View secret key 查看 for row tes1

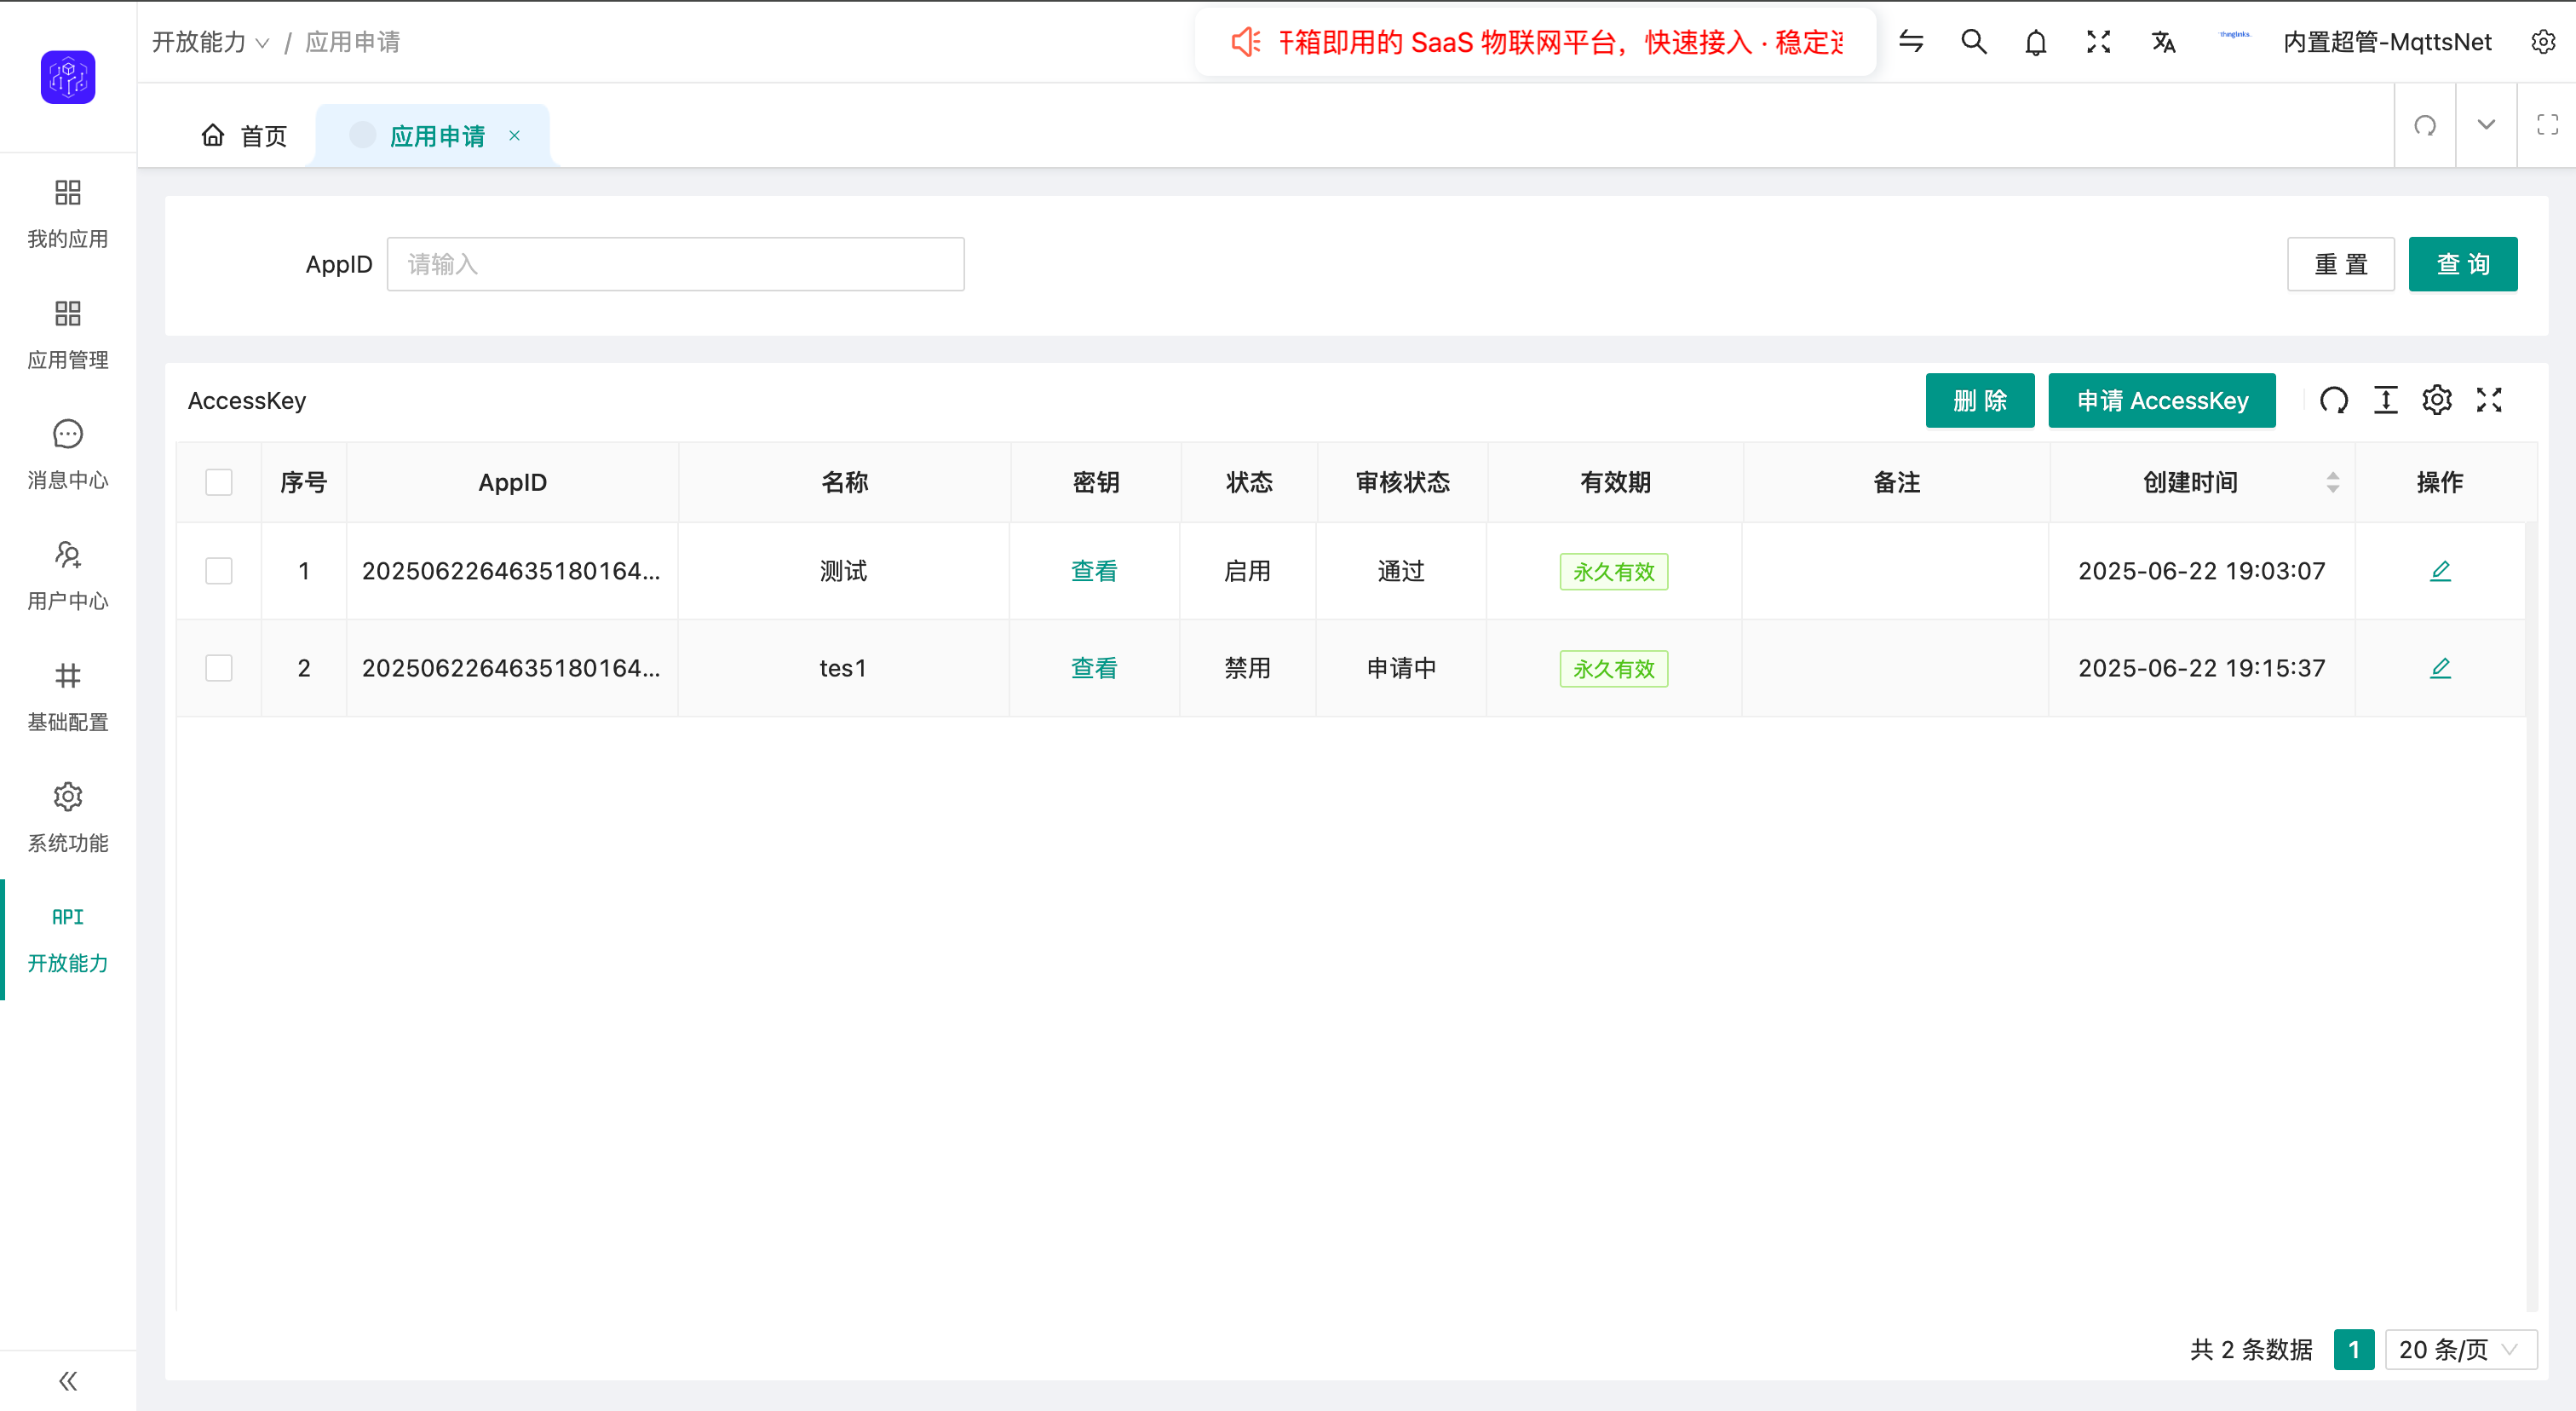tap(1094, 668)
